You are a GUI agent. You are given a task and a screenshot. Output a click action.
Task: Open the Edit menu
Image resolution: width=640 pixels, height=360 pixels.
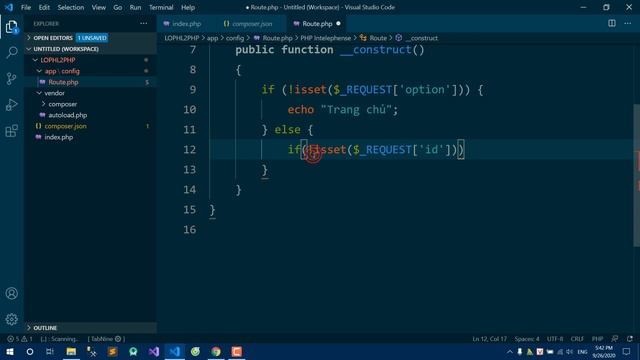point(44,7)
